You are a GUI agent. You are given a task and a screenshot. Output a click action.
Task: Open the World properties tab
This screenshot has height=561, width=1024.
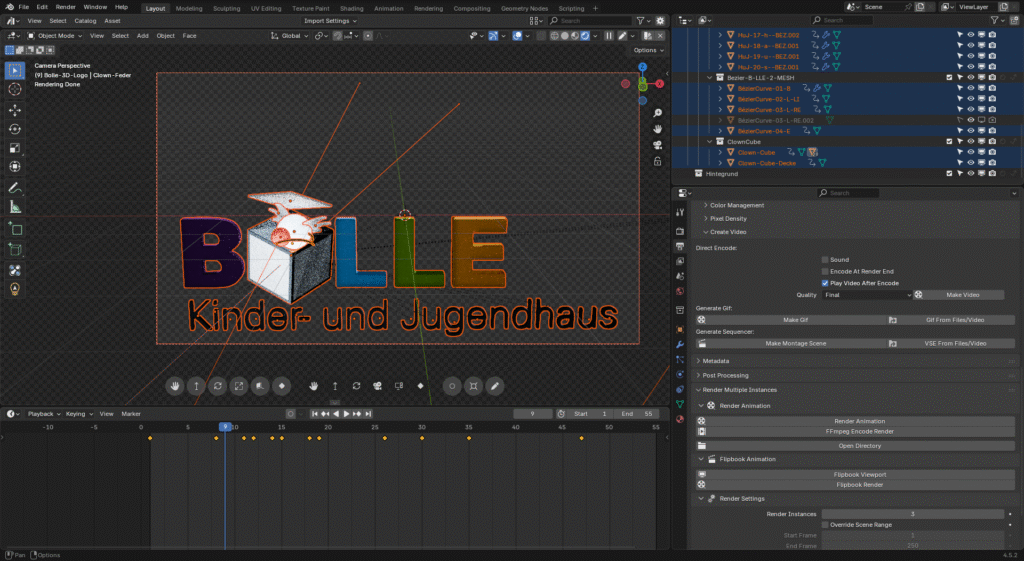680,292
